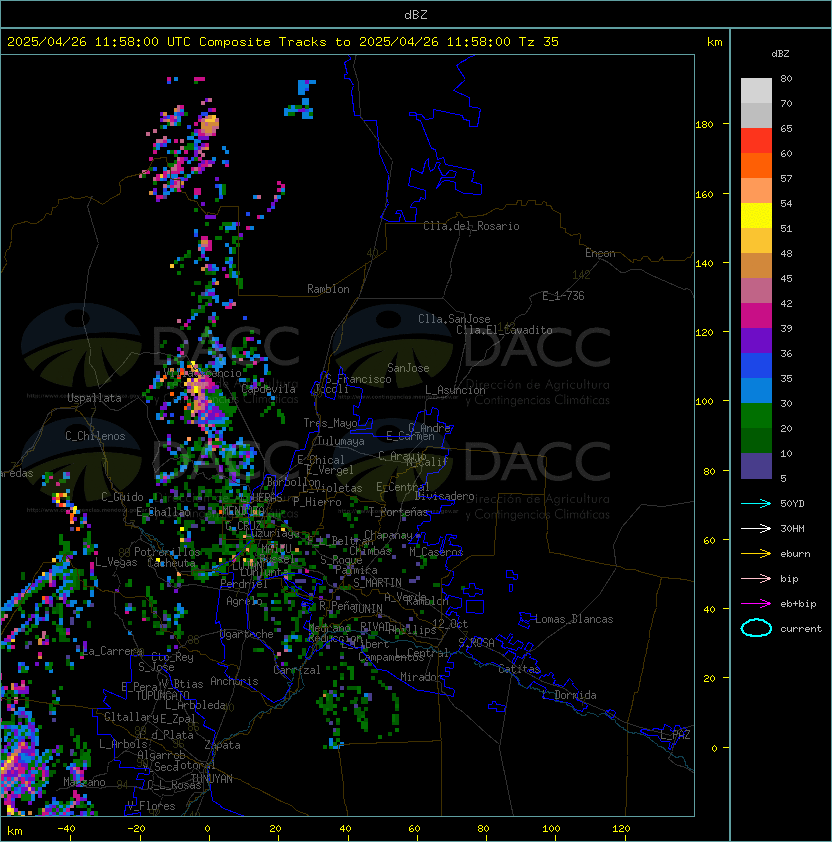The height and width of the screenshot is (842, 832).
Task: Click the L_Dormida label
Action: point(569,695)
